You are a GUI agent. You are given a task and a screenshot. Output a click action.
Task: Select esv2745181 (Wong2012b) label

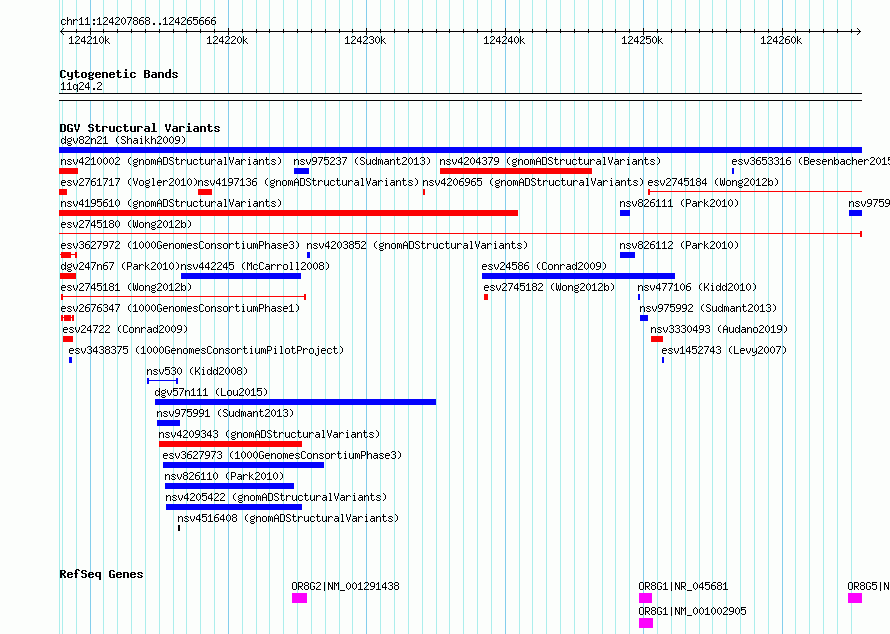click(x=126, y=287)
